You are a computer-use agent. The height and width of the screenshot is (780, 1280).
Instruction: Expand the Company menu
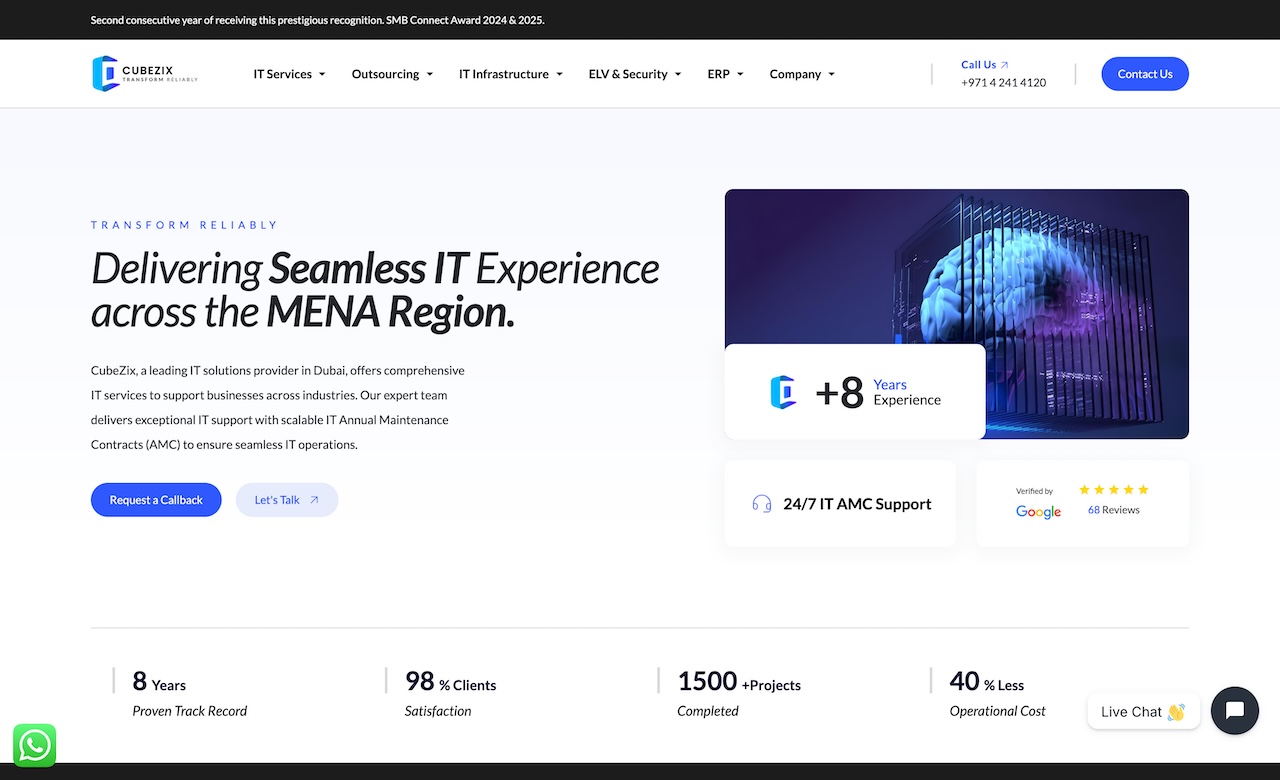tap(801, 74)
